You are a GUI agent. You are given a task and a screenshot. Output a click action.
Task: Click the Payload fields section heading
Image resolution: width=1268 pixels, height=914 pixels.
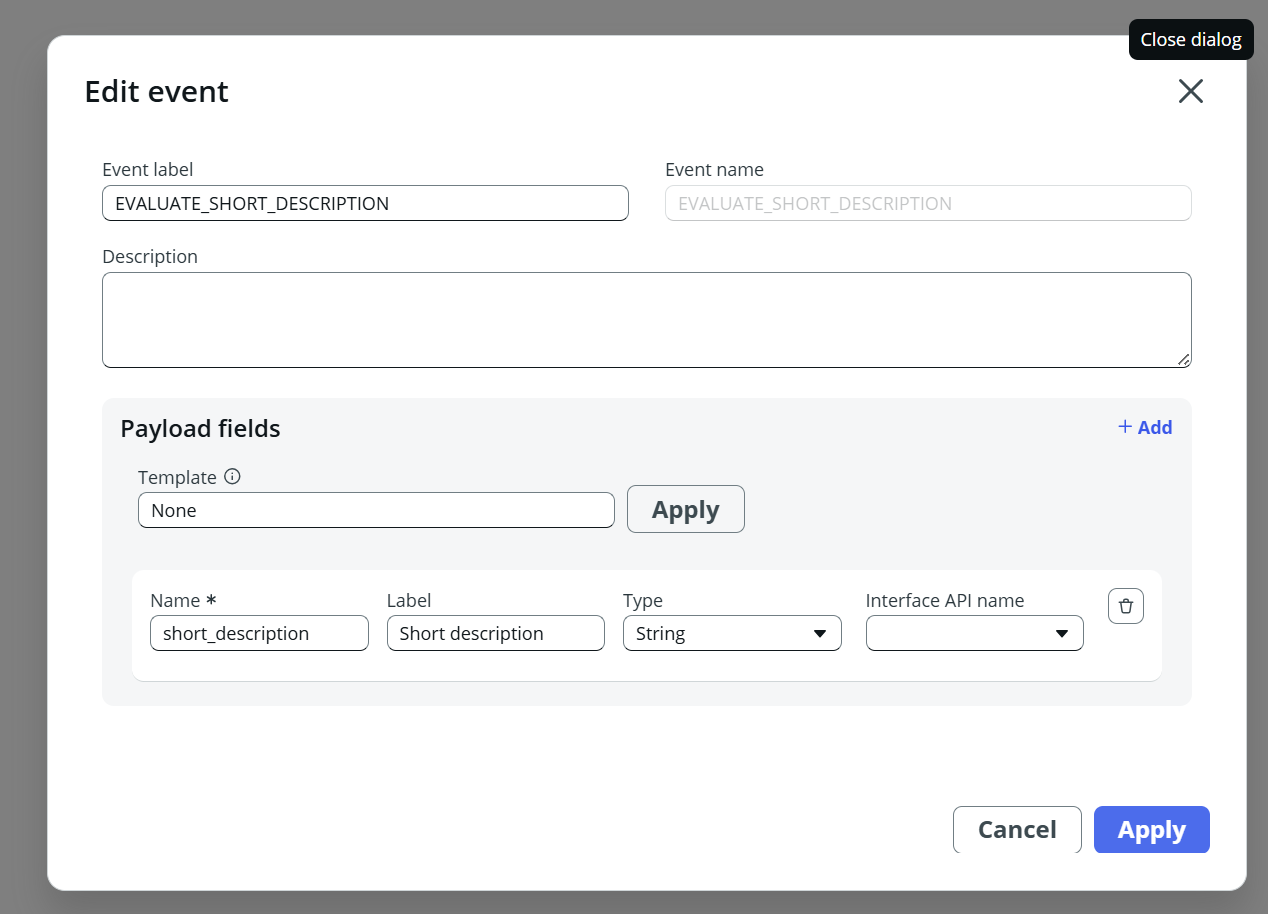pos(200,429)
